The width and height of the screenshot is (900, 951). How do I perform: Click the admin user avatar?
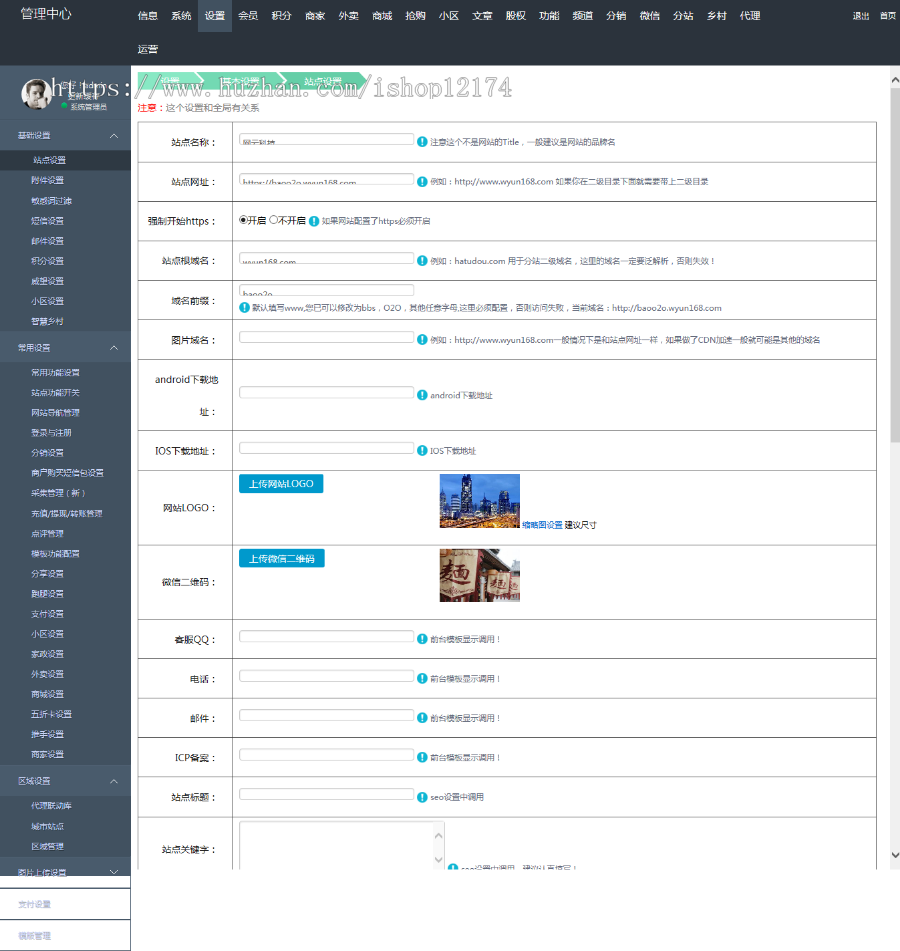pos(36,94)
